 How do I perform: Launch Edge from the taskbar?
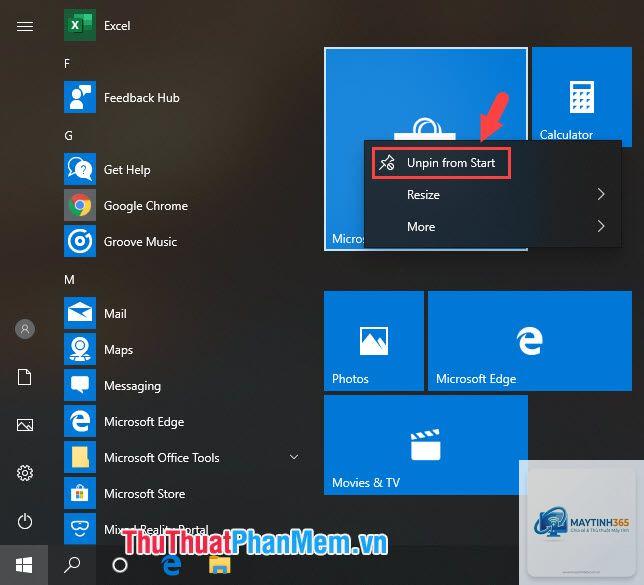171,565
